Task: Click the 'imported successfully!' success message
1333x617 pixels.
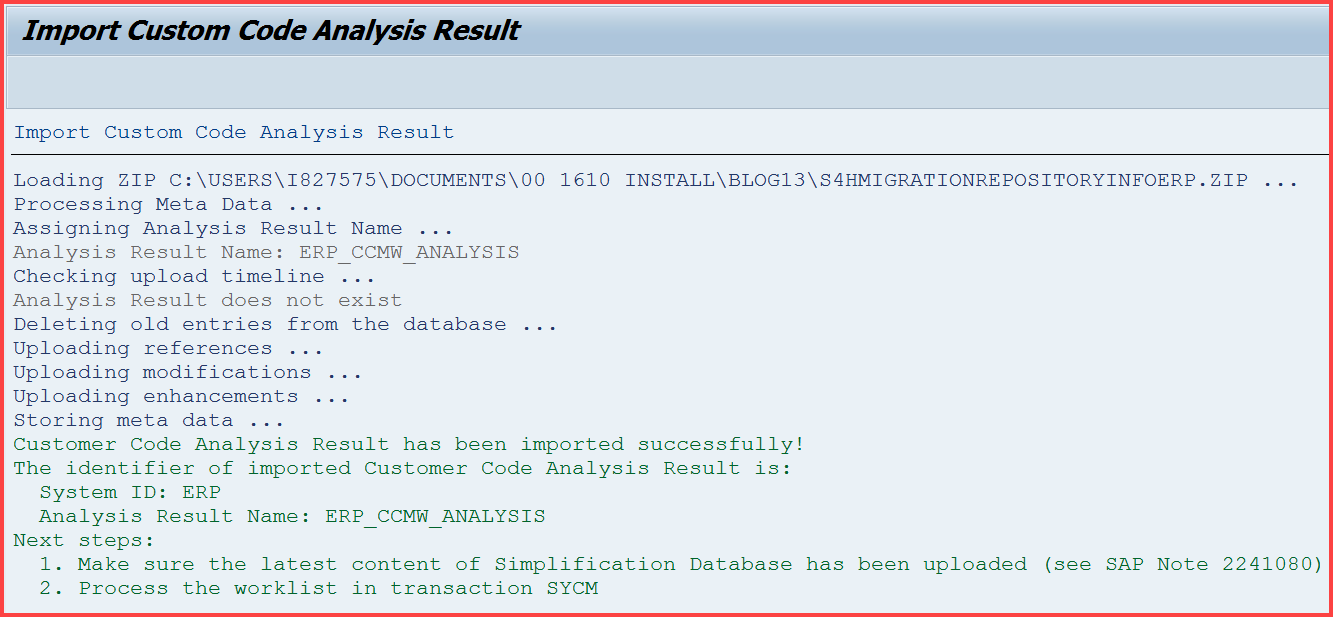Action: pyautogui.click(x=409, y=444)
